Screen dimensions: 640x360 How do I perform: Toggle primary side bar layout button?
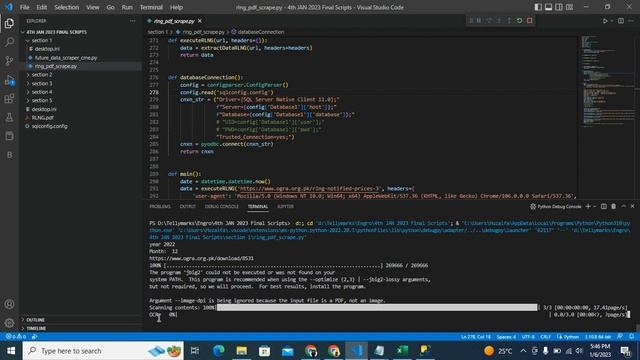538,7
